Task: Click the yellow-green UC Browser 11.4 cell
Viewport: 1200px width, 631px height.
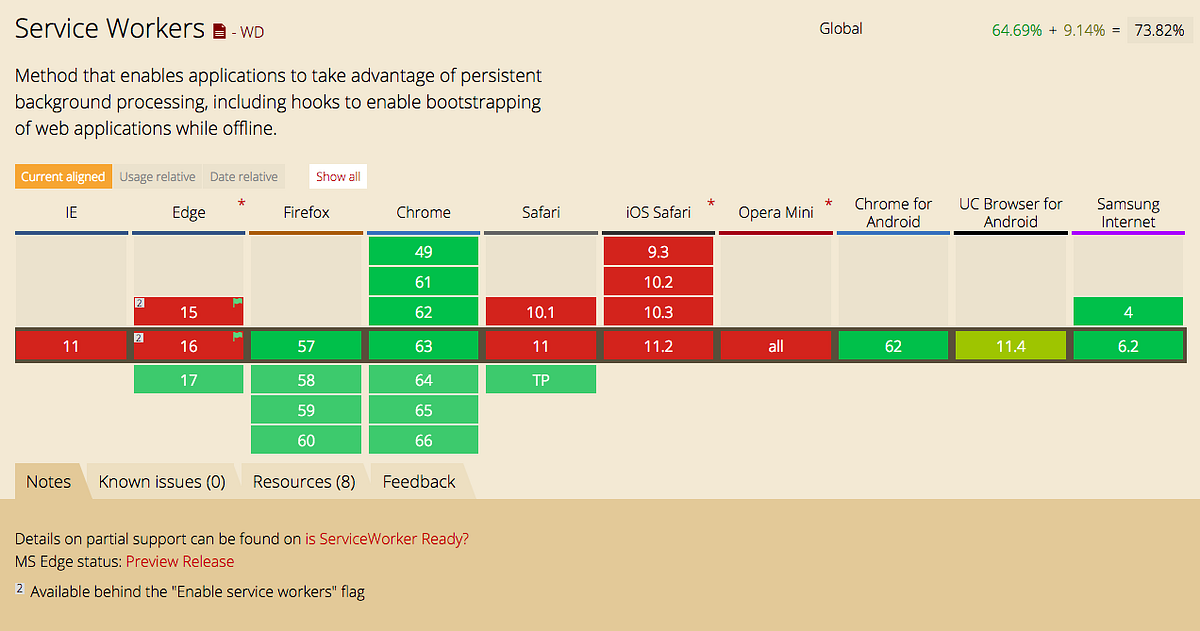Action: coord(1011,346)
